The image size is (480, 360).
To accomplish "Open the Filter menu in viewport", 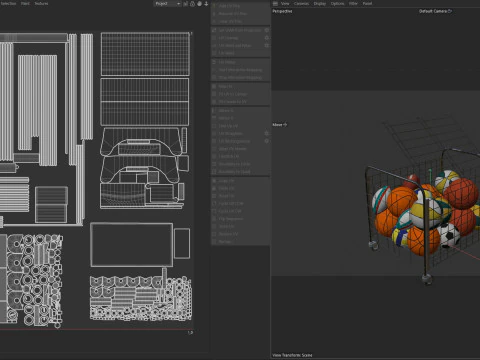I will [x=353, y=3].
